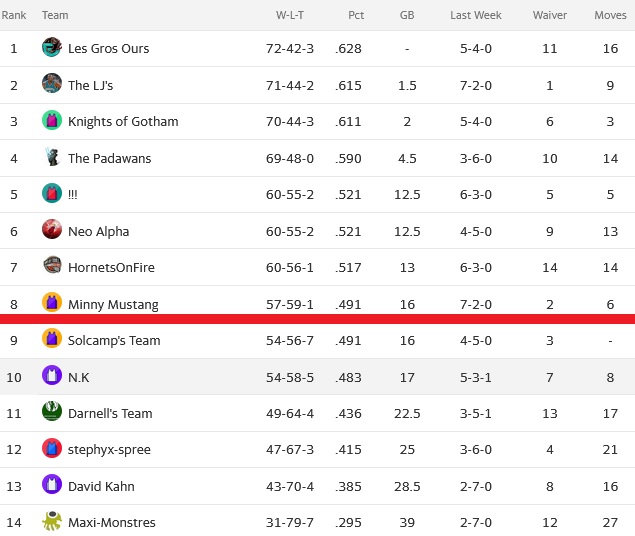Click Maxi-Monstres green monster icon
The width and height of the screenshot is (635, 536).
[52, 521]
